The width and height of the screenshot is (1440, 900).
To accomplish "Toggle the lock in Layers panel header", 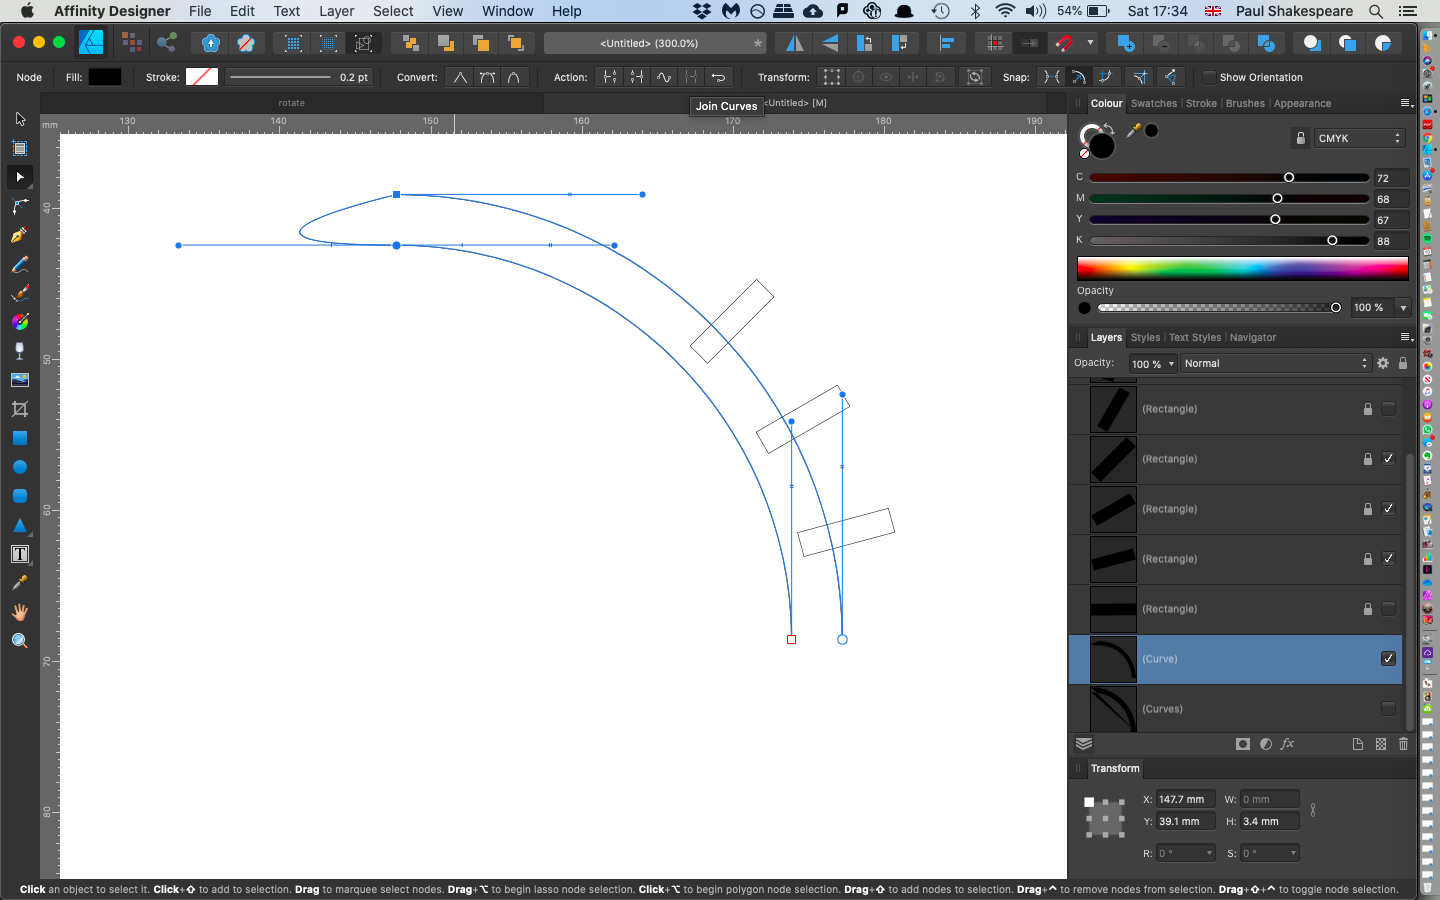I will [x=1403, y=363].
